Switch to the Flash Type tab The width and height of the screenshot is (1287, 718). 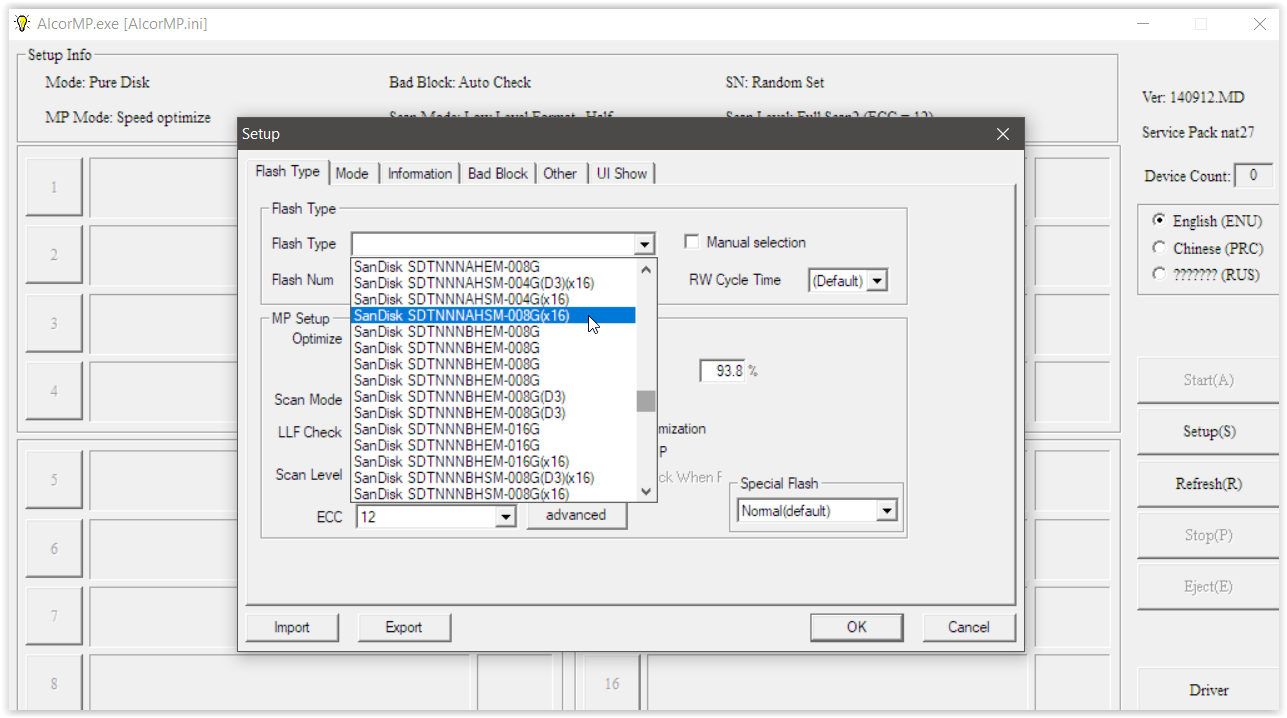click(287, 171)
